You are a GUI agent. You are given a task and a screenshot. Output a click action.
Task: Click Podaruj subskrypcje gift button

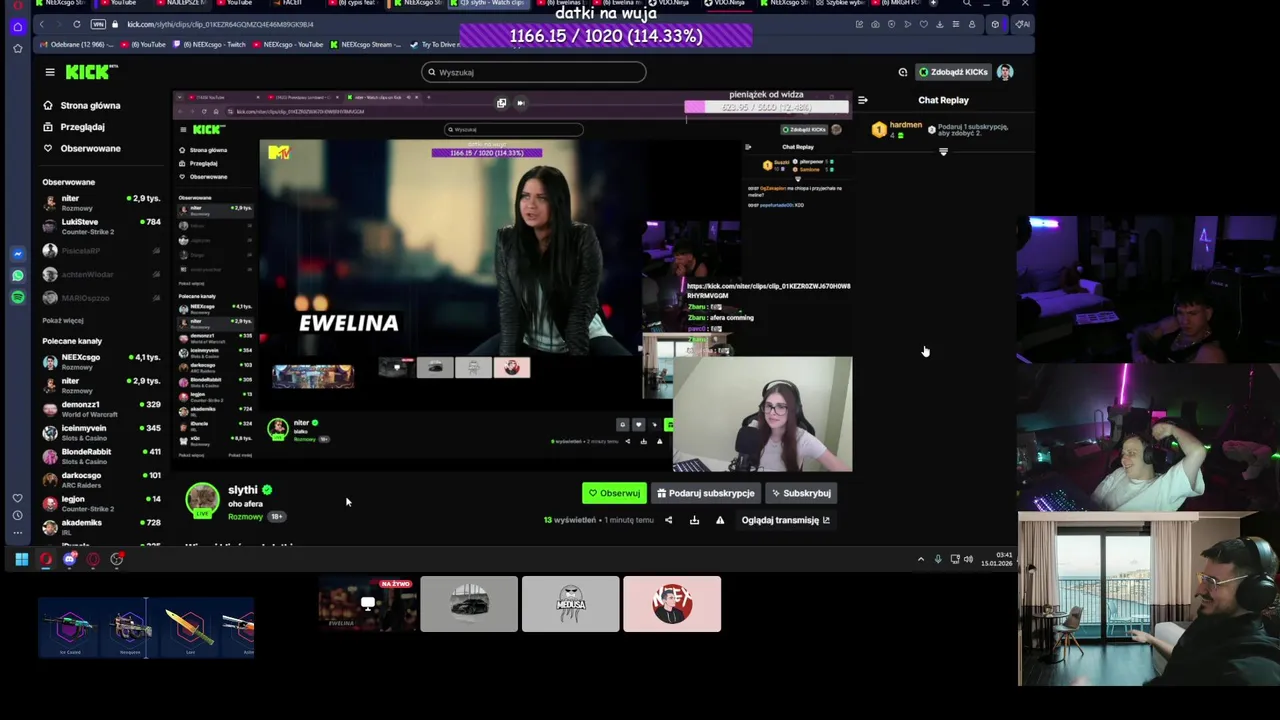[705, 493]
